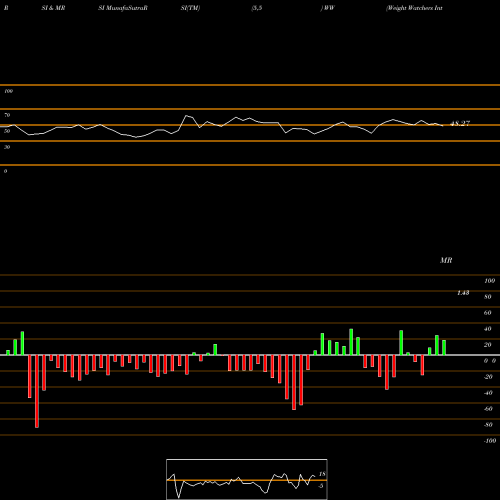Click the RSI axis label 30
This screenshot has height=500, width=500.
click(7, 147)
